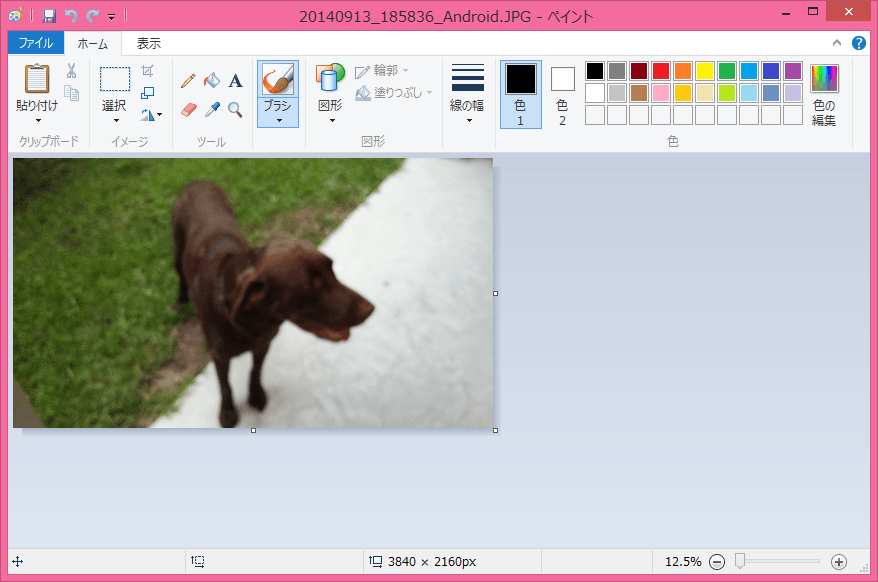Click the Undo arrow in title bar
The width and height of the screenshot is (878, 582).
coord(71,16)
